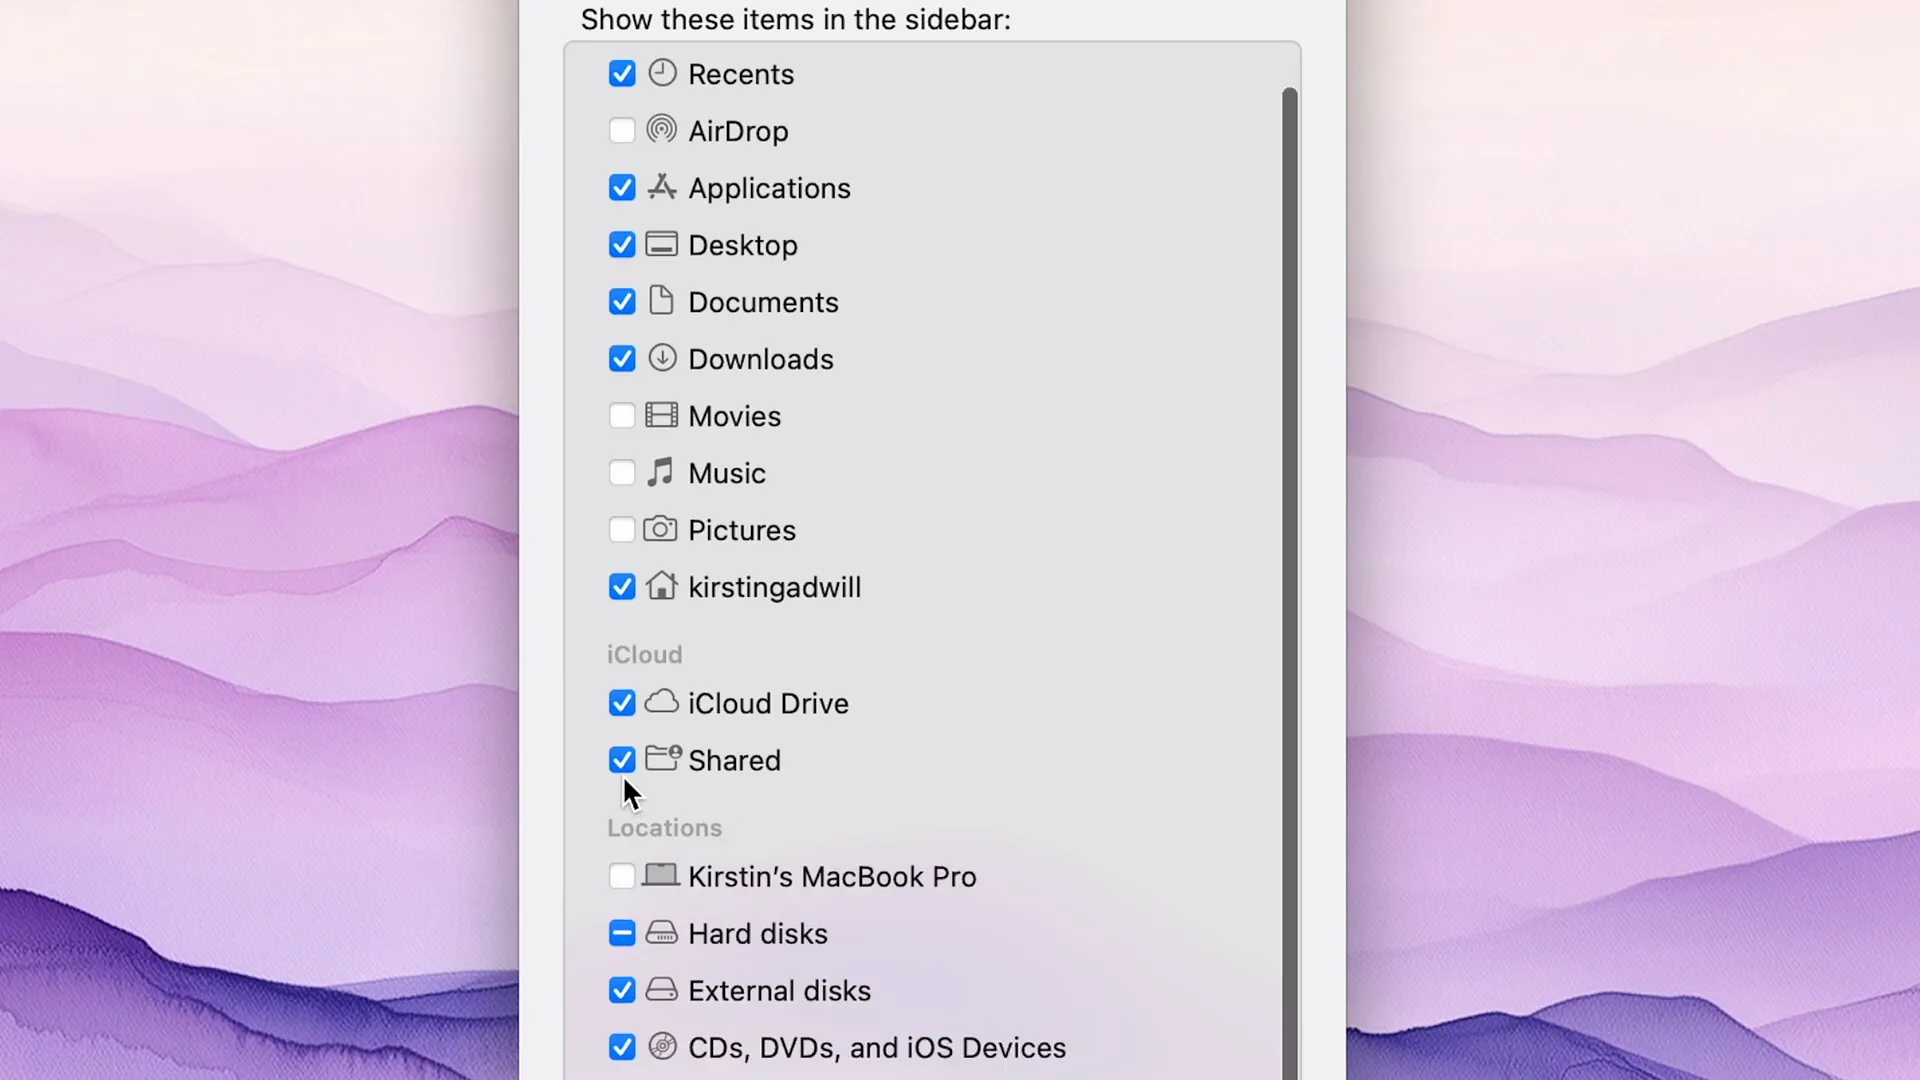Click the Movies film icon
This screenshot has width=1920, height=1080.
coord(661,415)
